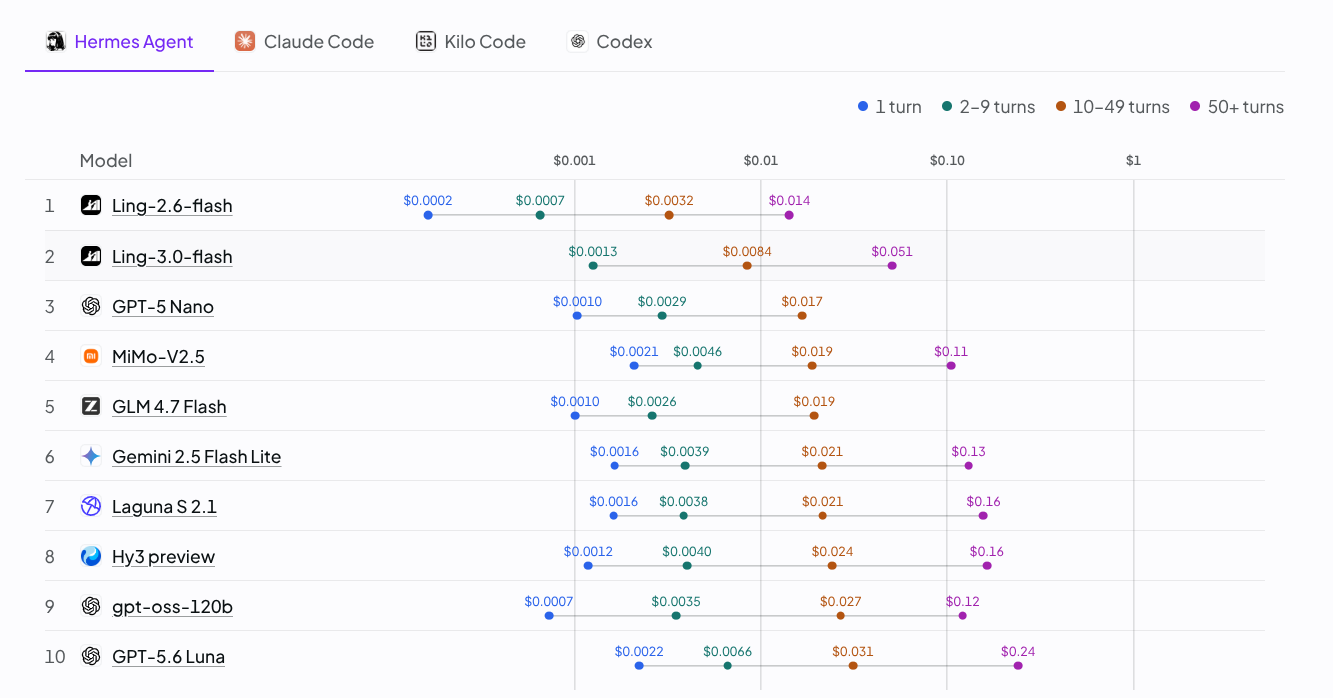
Task: Switch to the Codex tab
Action: pos(610,42)
